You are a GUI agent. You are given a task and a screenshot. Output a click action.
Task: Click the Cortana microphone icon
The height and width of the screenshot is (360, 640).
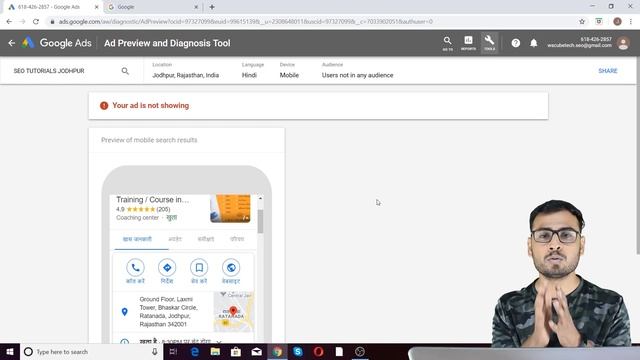point(155,351)
